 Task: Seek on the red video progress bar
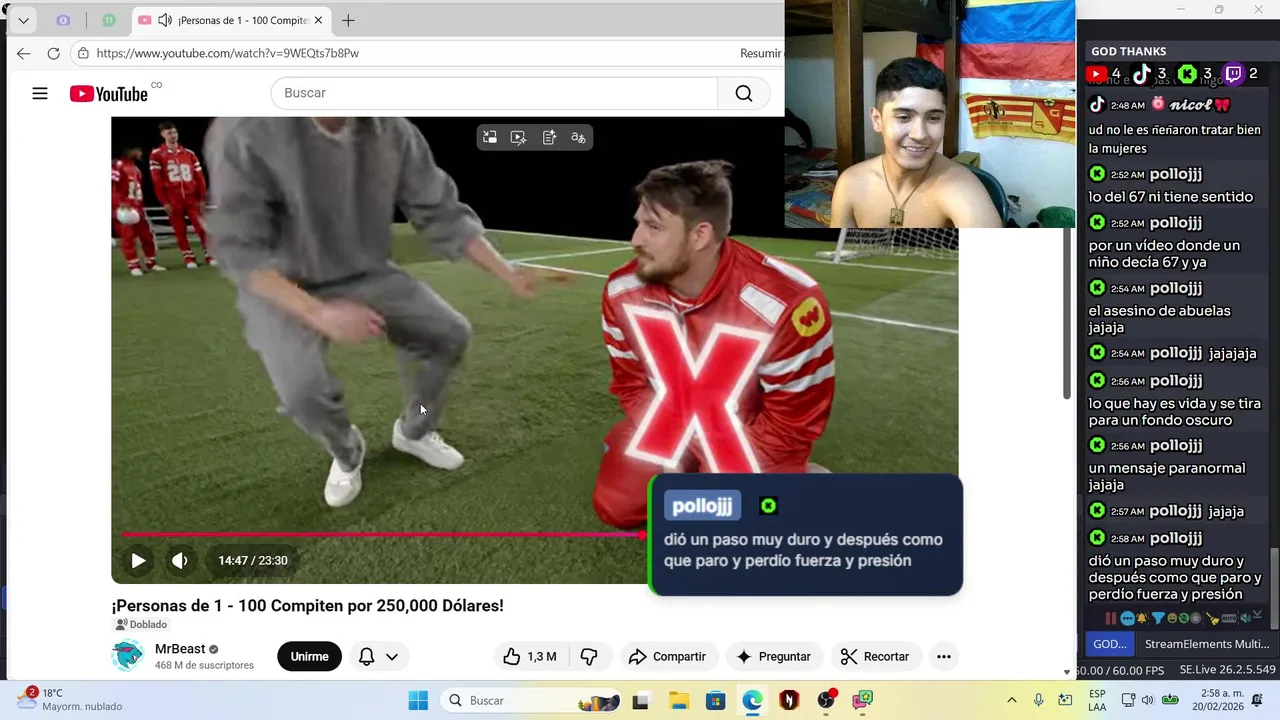pos(383,535)
